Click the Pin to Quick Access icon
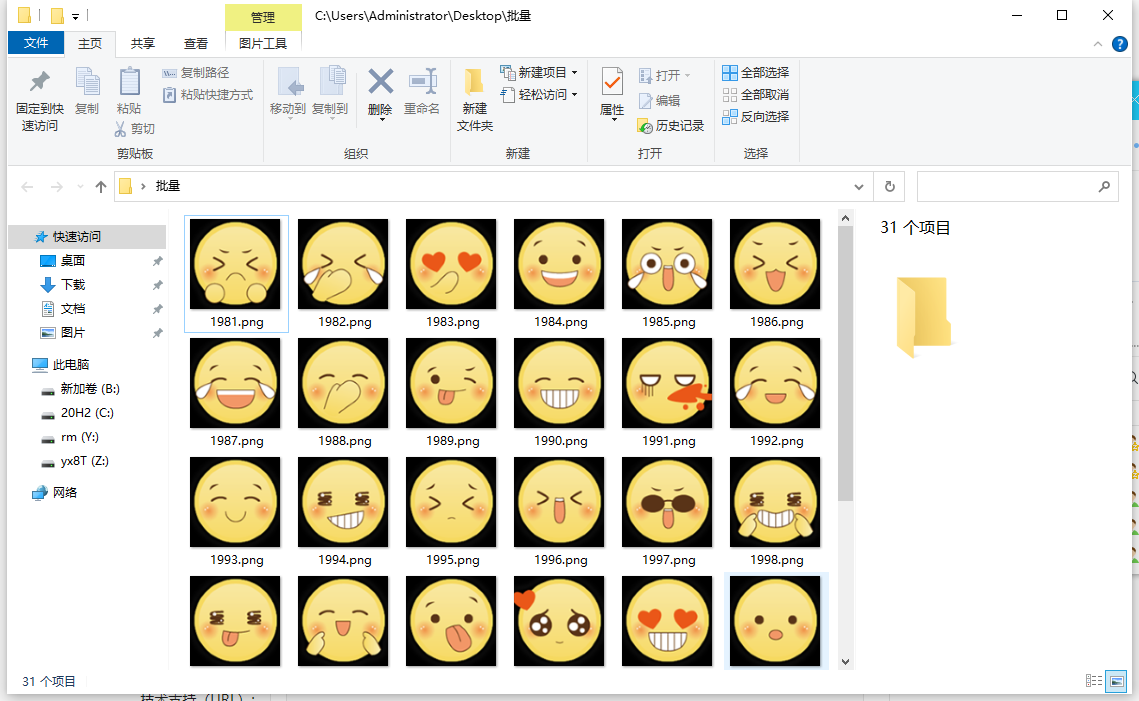 pos(39,83)
